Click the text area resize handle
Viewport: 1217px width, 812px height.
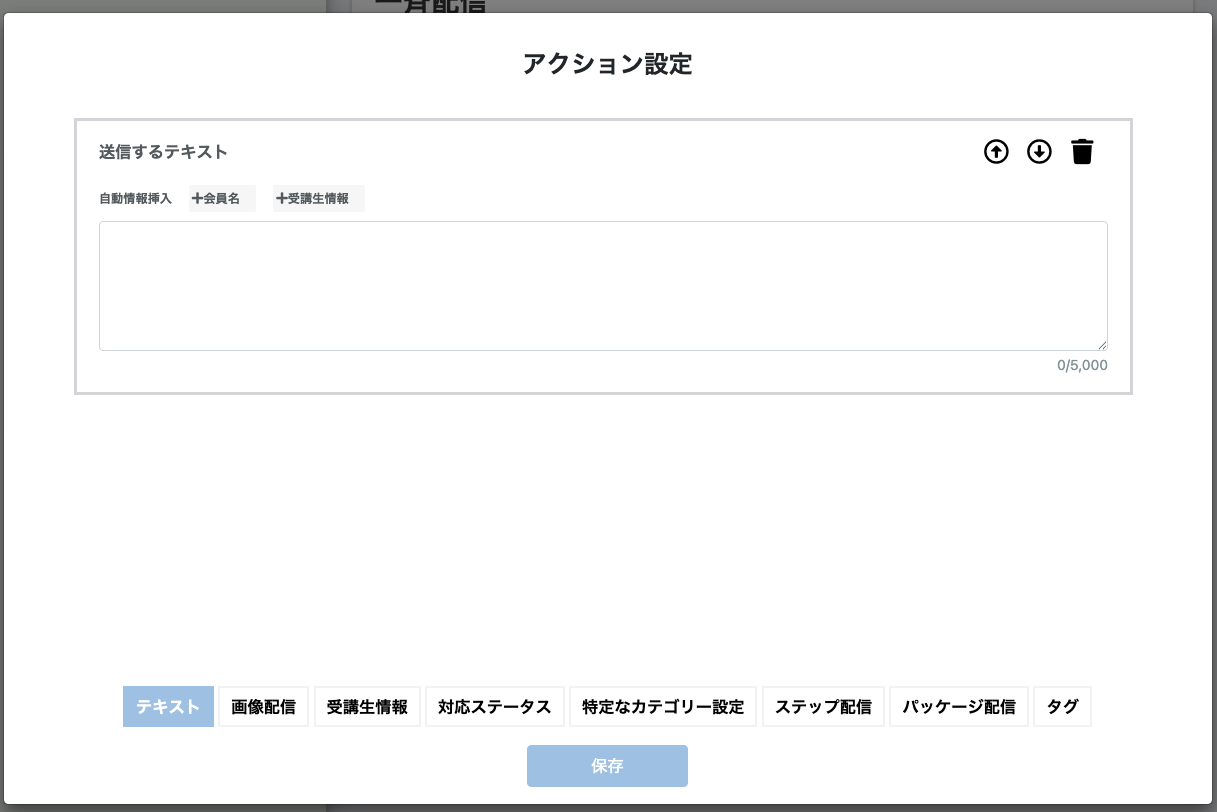pyautogui.click(x=1101, y=344)
